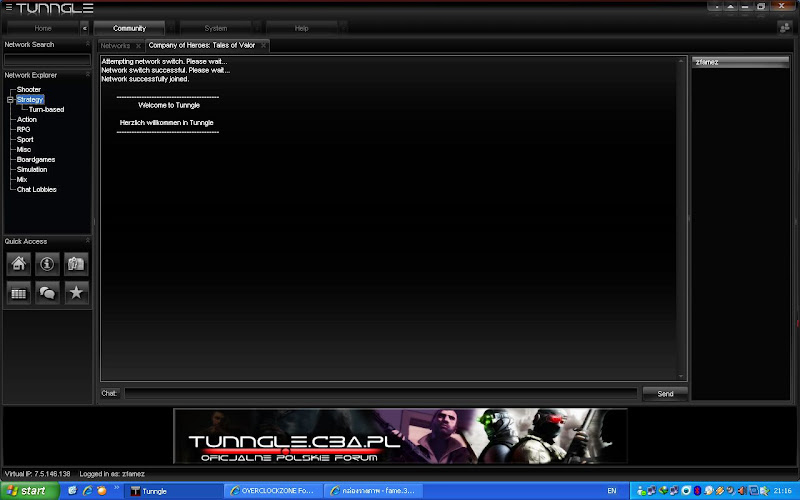The width and height of the screenshot is (800, 500).
Task: Click the Tunngle.cba.pl forum banner
Action: click(401, 436)
